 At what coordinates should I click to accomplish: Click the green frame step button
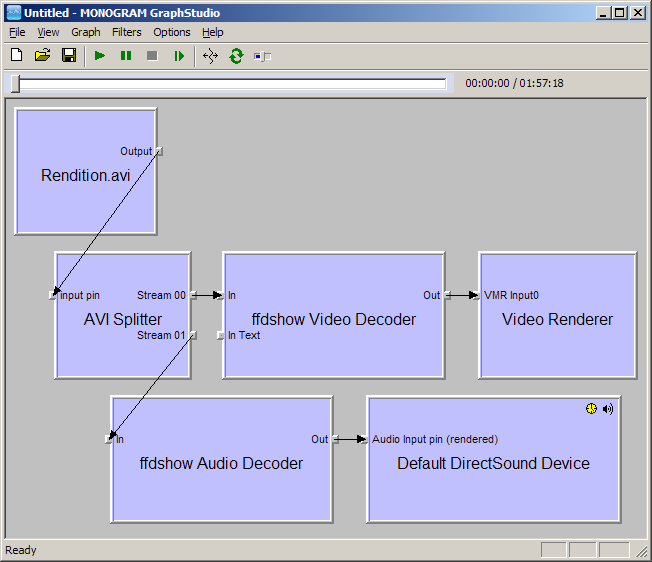point(179,56)
